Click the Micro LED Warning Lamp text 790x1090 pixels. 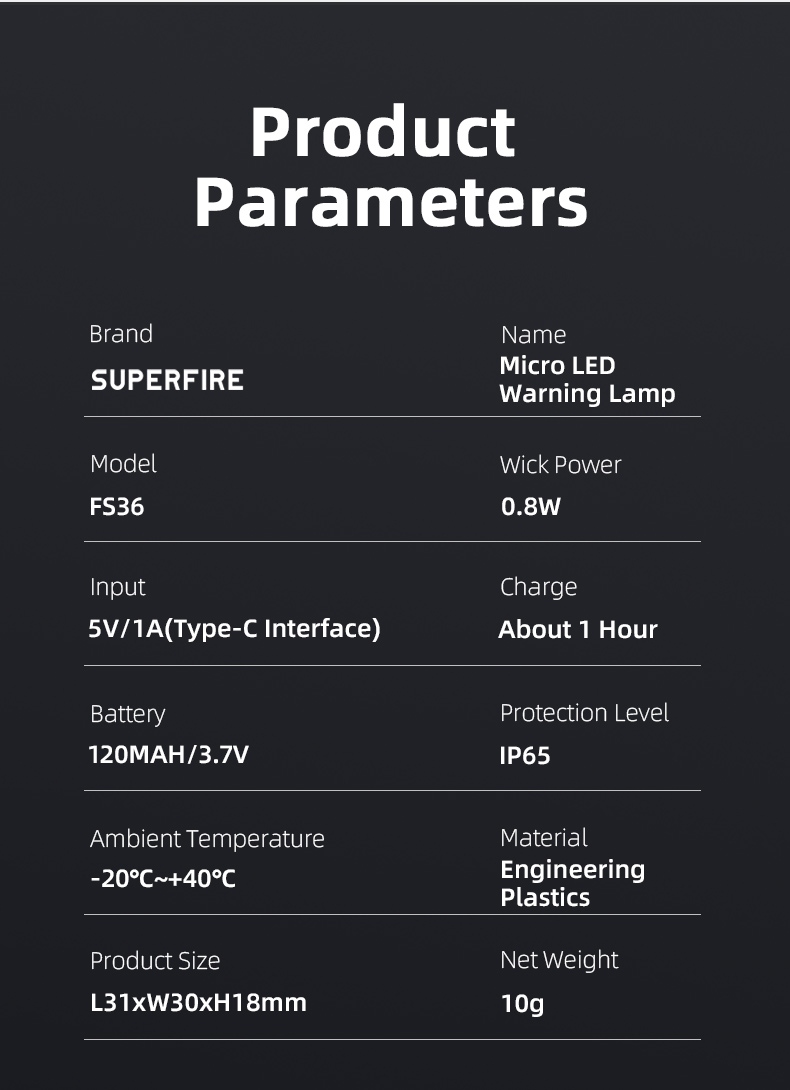point(587,380)
